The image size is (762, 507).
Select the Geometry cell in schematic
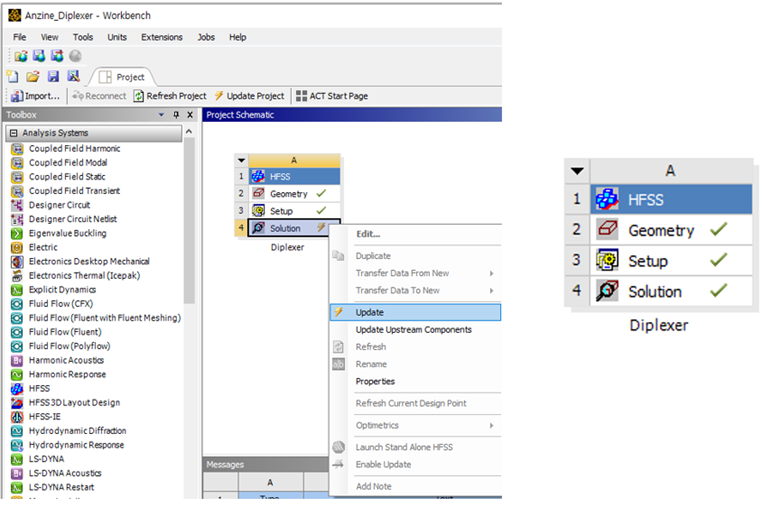[294, 193]
